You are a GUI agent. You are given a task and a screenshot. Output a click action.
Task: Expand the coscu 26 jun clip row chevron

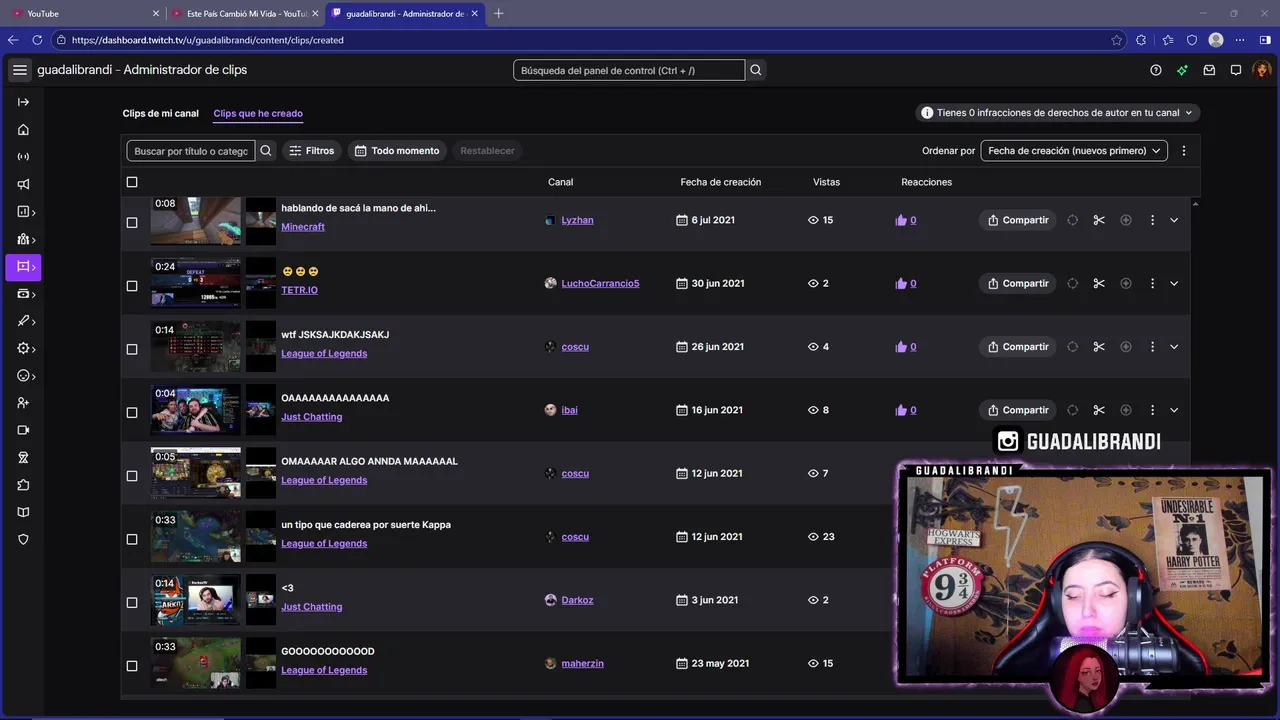pos(1174,347)
